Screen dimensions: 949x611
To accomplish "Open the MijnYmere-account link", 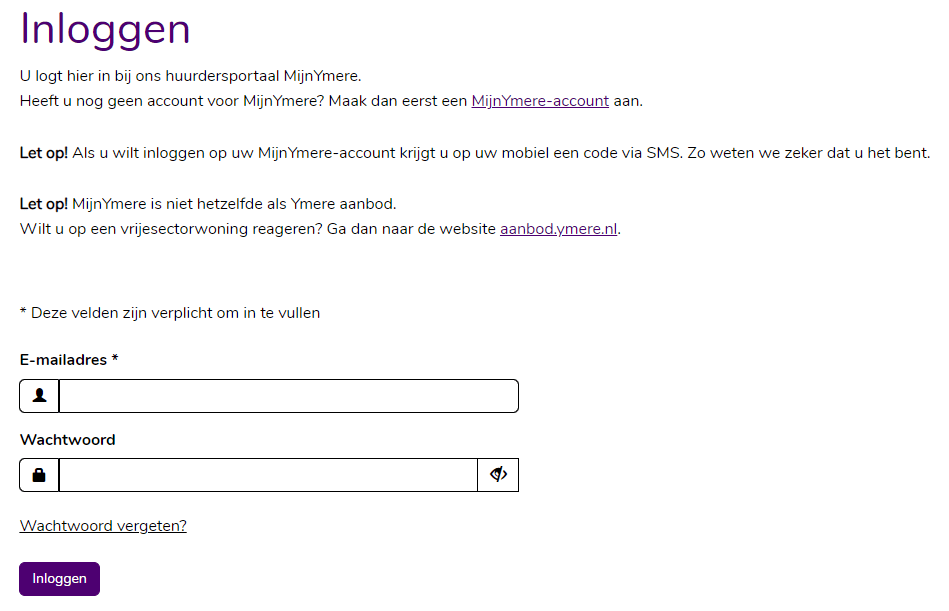I will (x=540, y=101).
